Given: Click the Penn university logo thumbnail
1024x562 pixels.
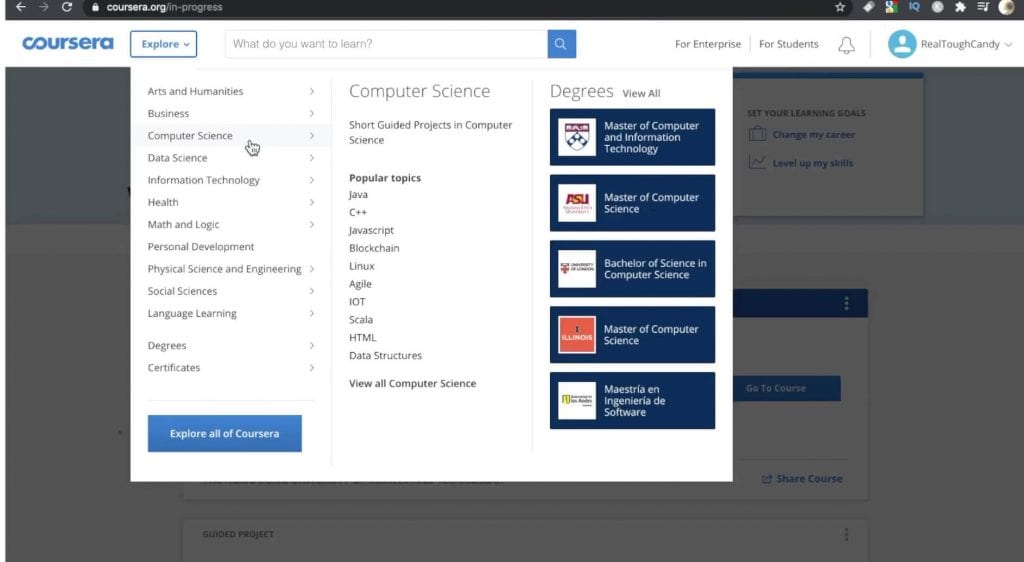Looking at the screenshot, I should [577, 137].
